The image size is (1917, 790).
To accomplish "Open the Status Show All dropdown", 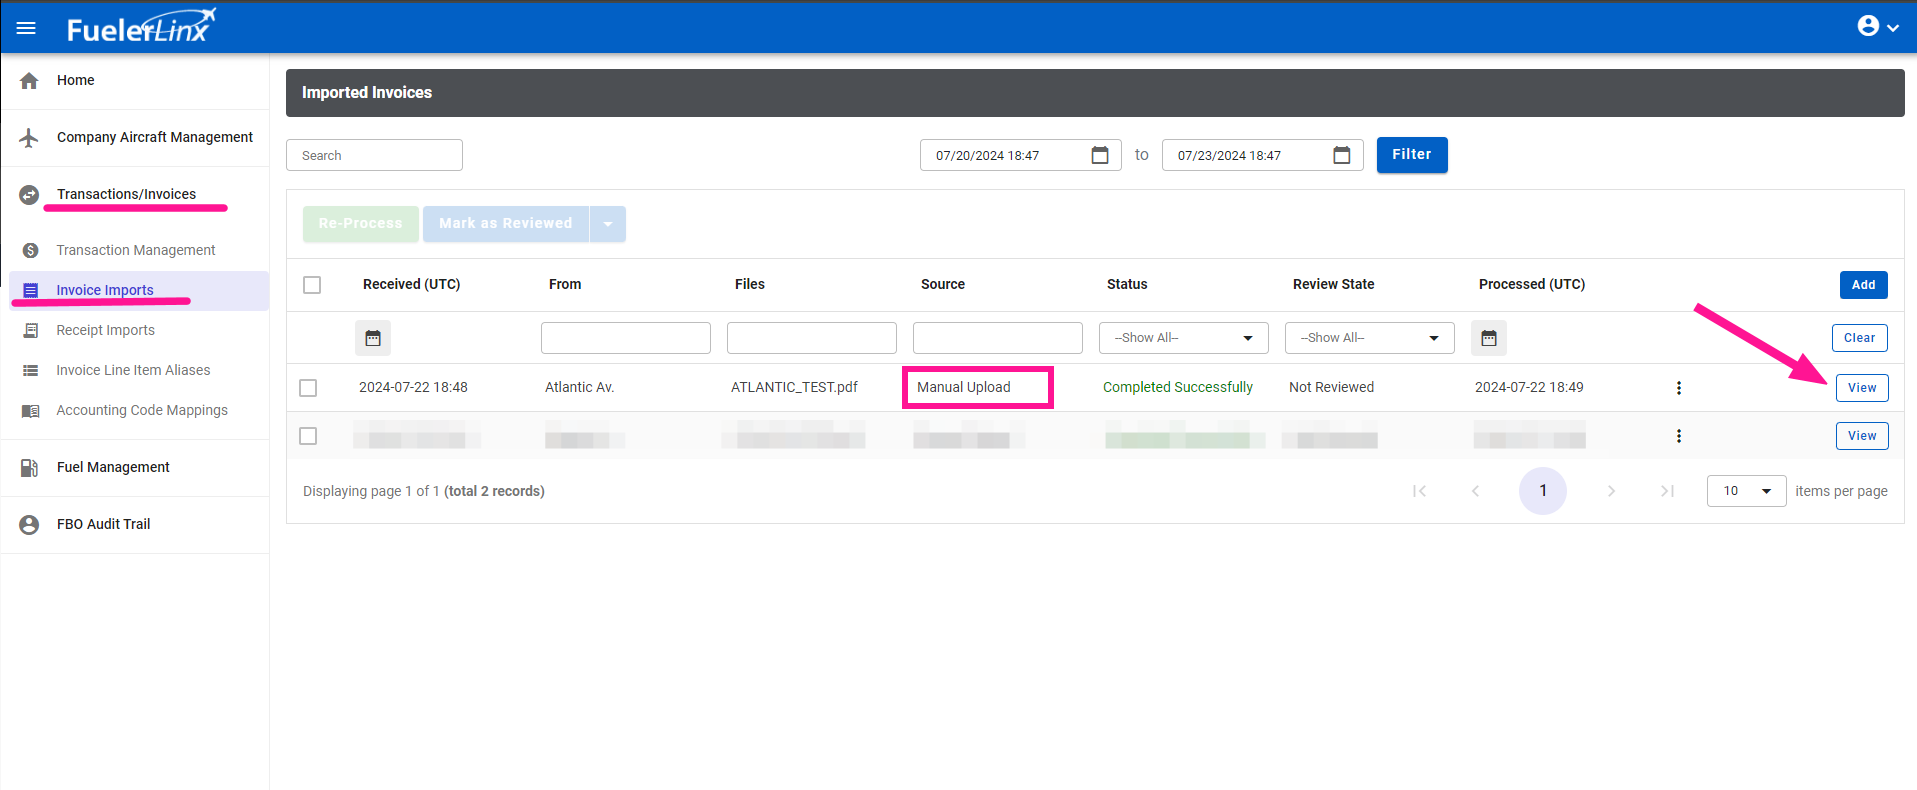I will (x=1184, y=338).
